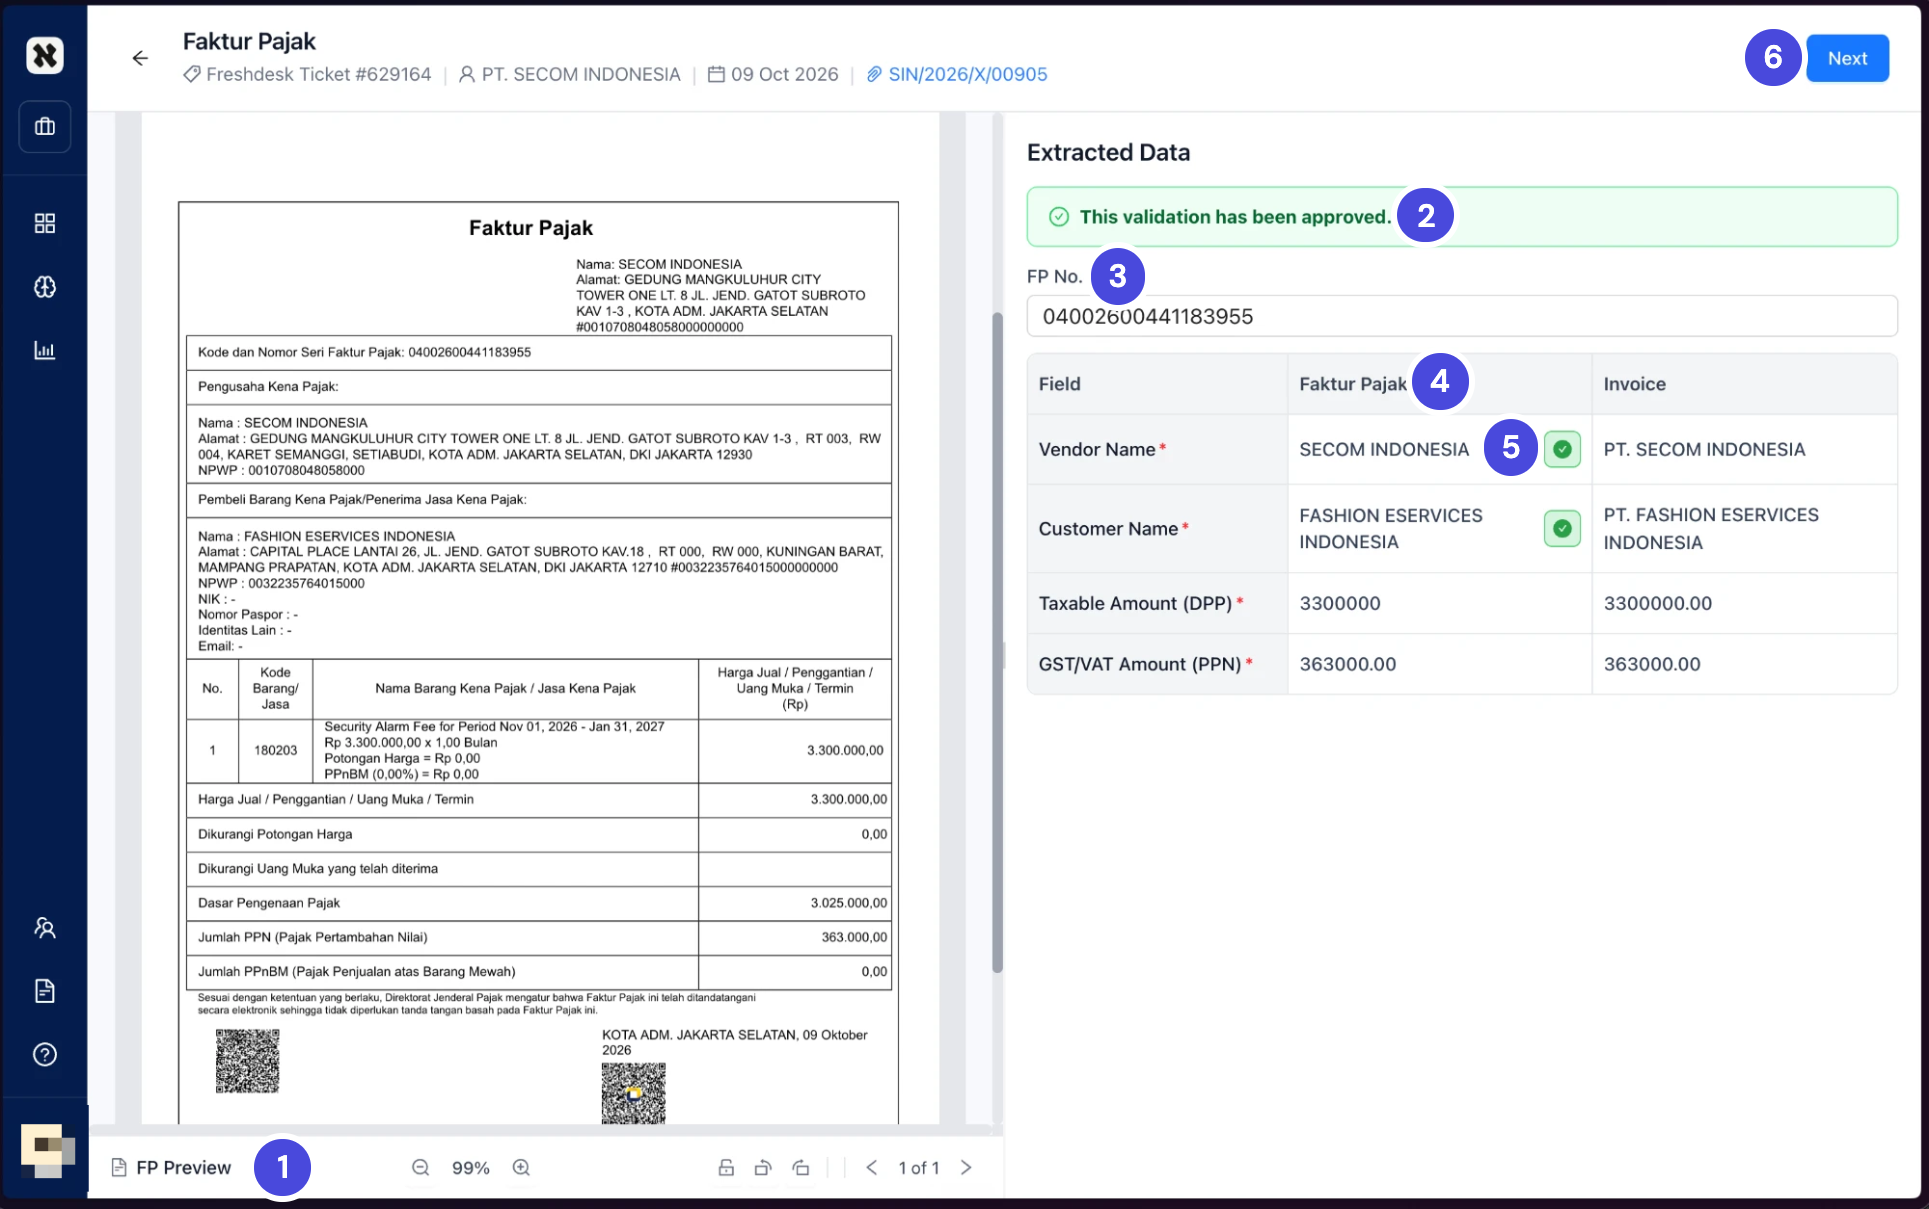Click the Freshdesk Ticket #629164 tag
Viewport: 1929px width, 1209px height.
tap(307, 74)
